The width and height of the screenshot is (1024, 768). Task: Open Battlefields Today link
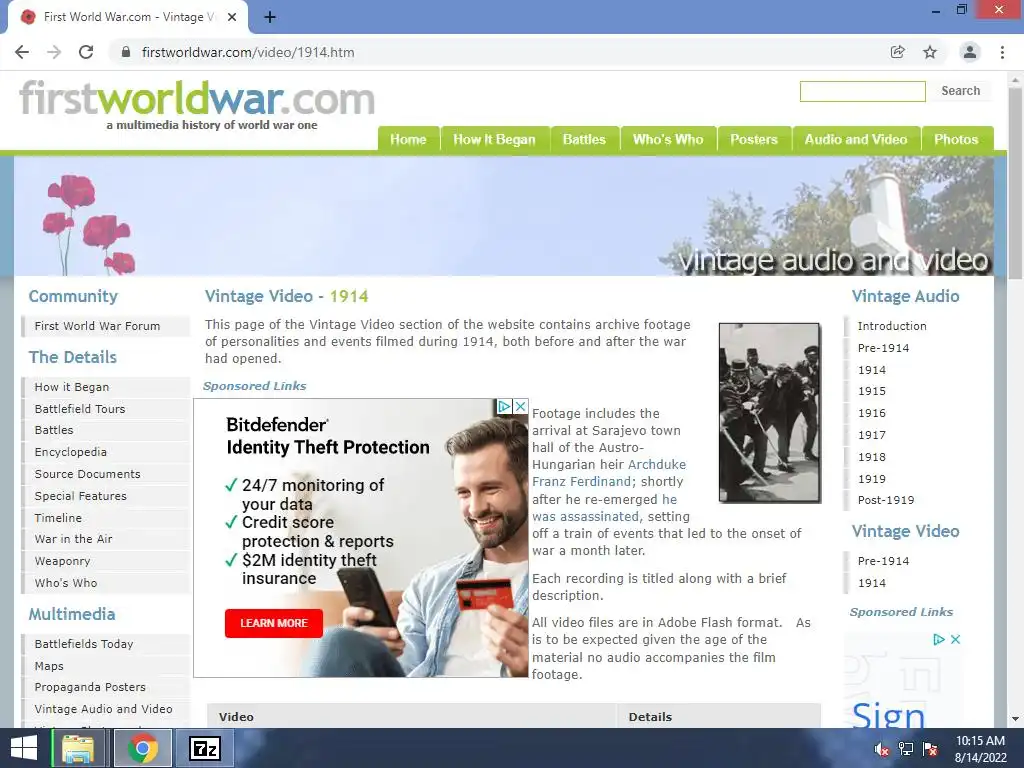(84, 644)
